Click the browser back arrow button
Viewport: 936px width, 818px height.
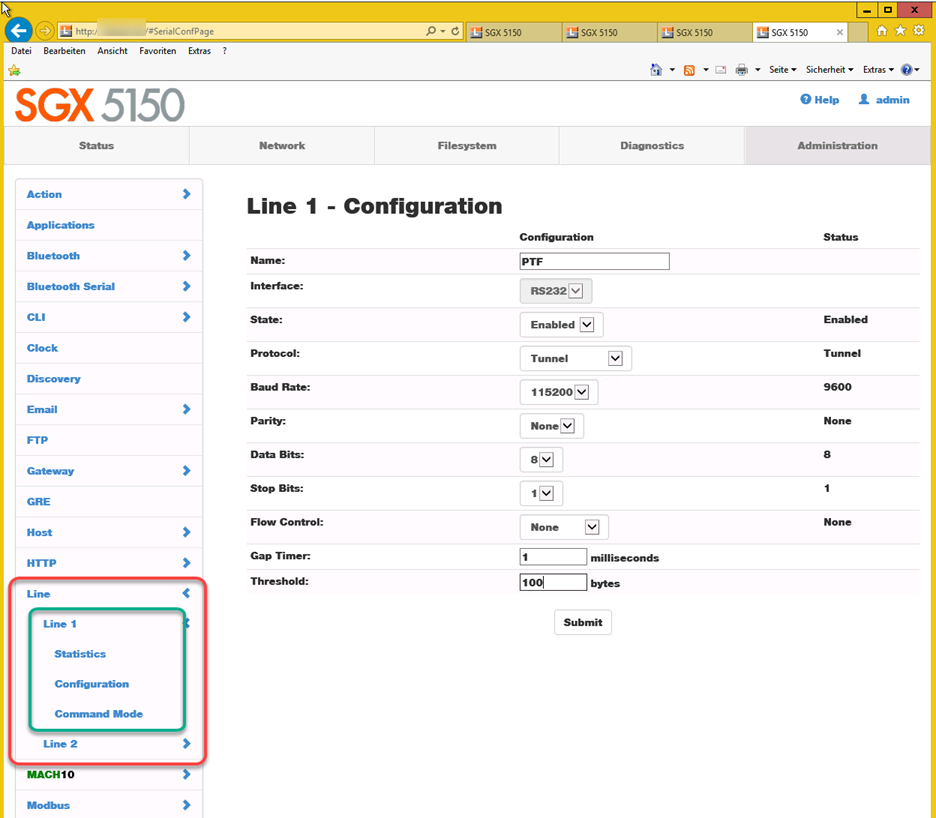pos(19,30)
